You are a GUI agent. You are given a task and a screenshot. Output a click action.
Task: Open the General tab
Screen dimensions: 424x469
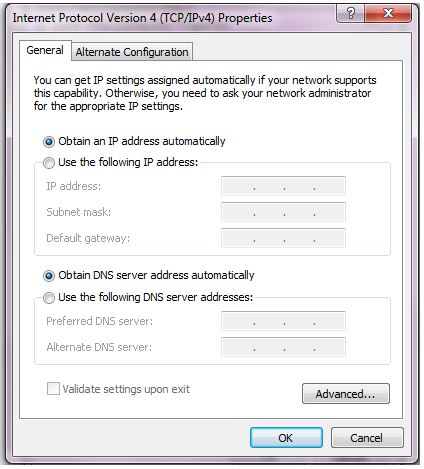click(x=45, y=50)
